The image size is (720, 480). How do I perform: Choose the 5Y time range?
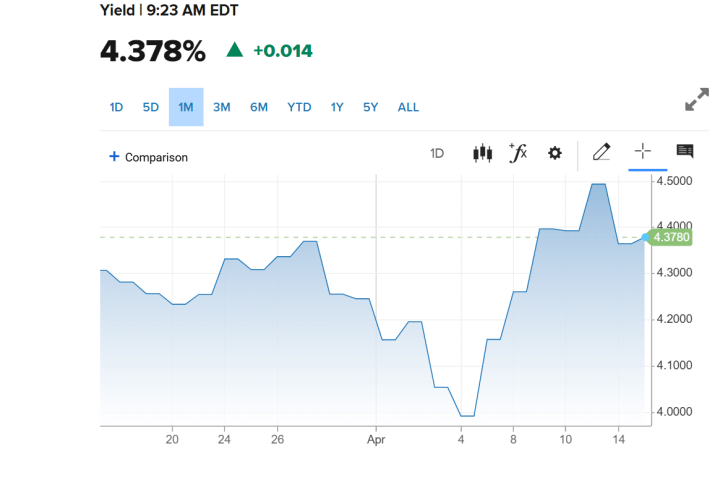[x=371, y=107]
